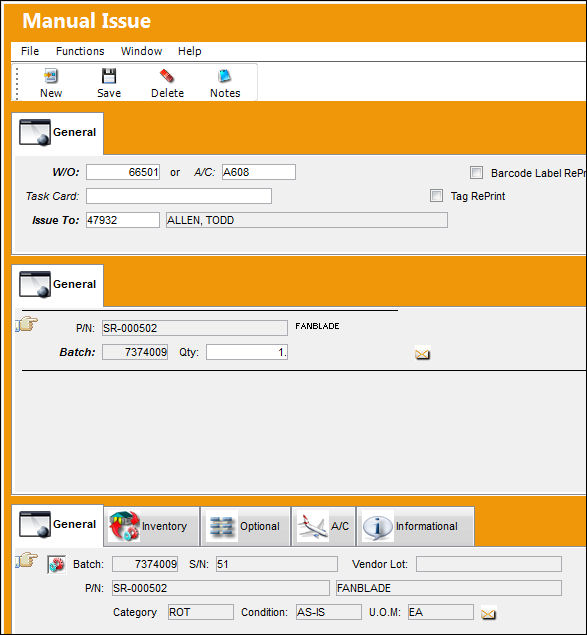The height and width of the screenshot is (635, 587).
Task: Click the empty Task Card field
Action: (179, 196)
